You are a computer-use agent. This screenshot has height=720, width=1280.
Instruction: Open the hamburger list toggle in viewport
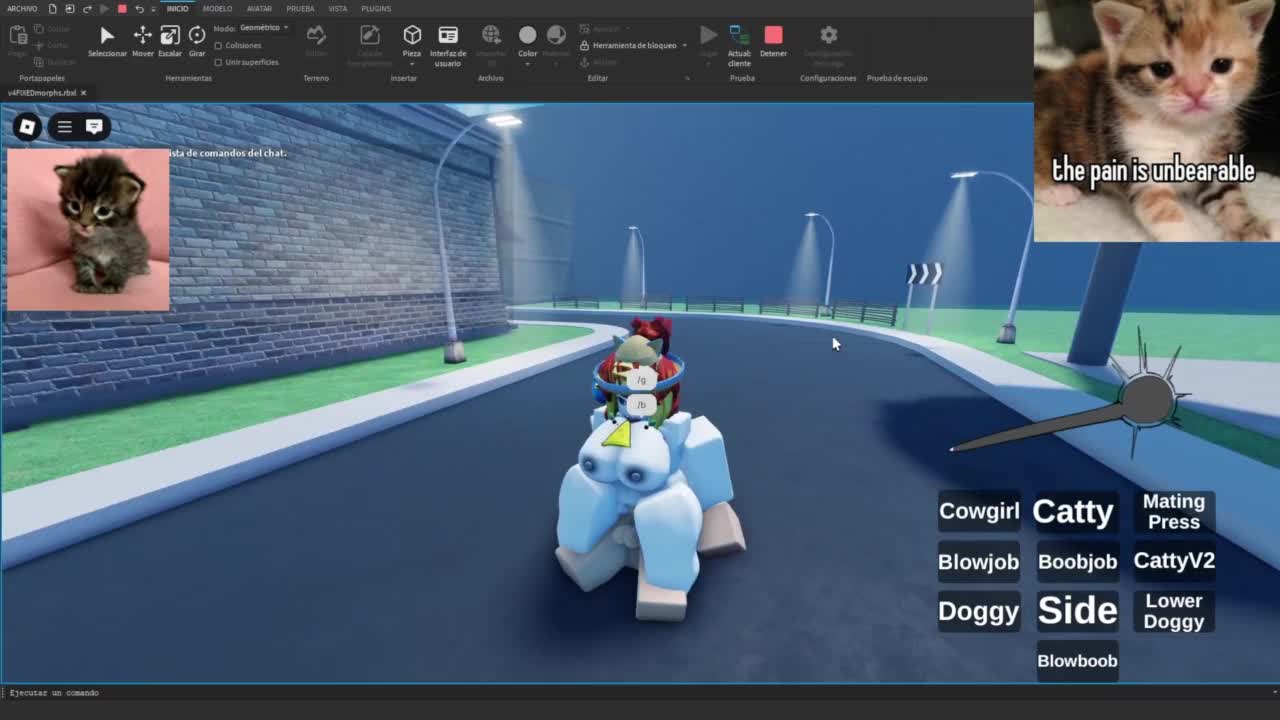click(x=64, y=127)
